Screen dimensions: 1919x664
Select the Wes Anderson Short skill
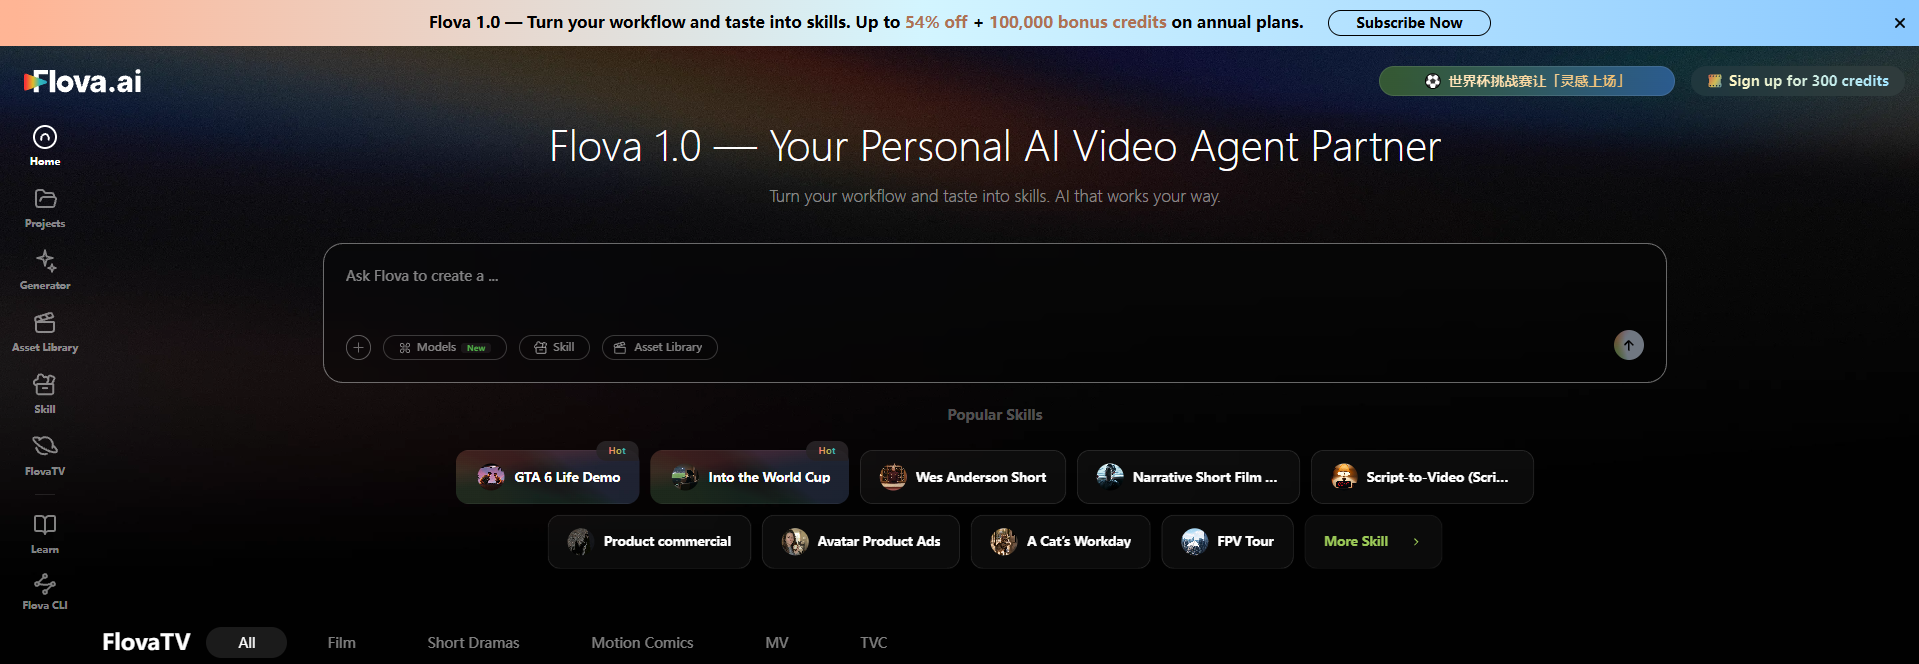pyautogui.click(x=962, y=477)
